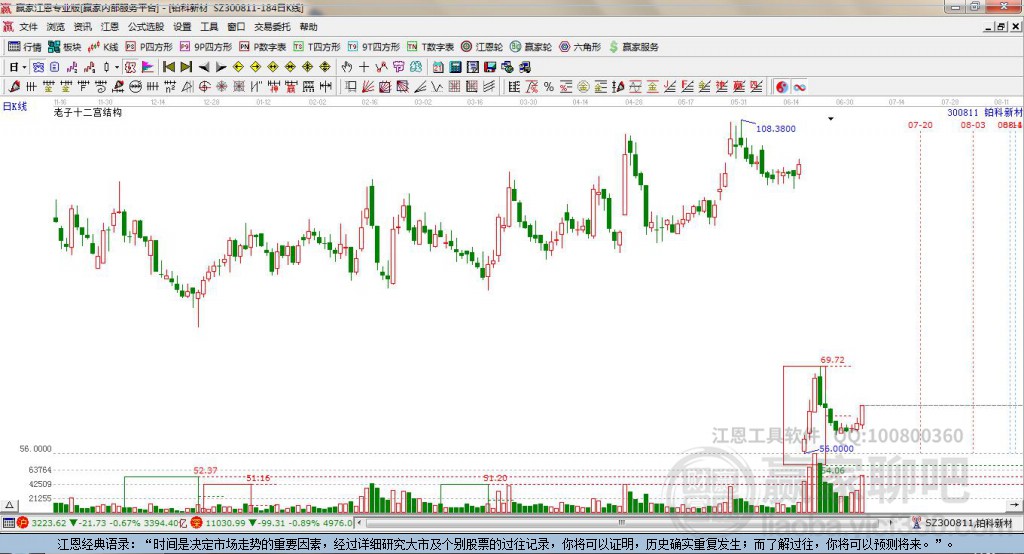Open T四方形 time square
Screen dimensions: 1024x554
pos(317,46)
